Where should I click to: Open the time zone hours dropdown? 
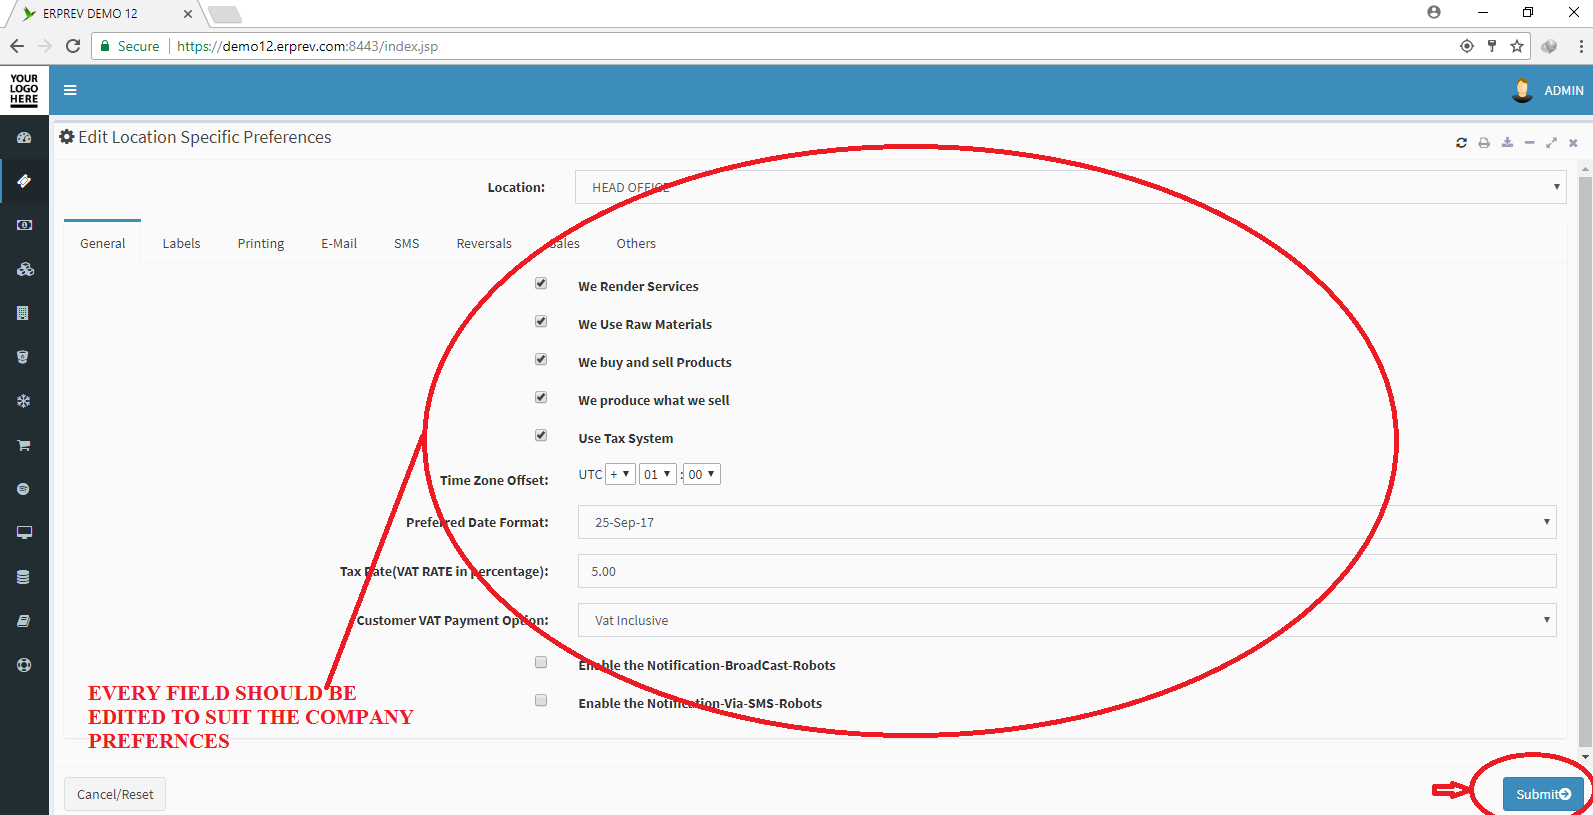(x=658, y=474)
